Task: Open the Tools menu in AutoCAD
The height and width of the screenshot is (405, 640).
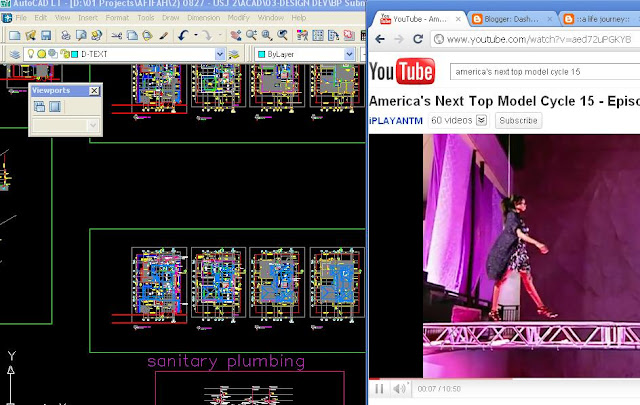Action: (x=146, y=18)
